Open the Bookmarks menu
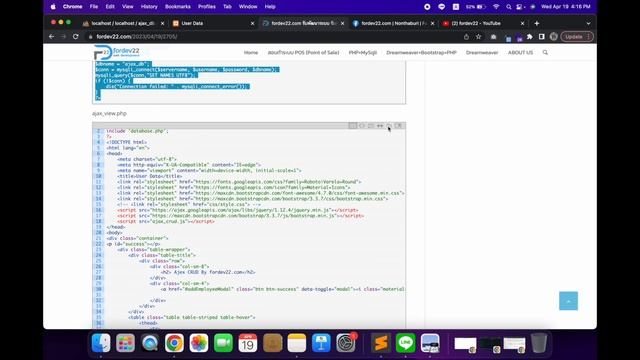 coord(178,7)
